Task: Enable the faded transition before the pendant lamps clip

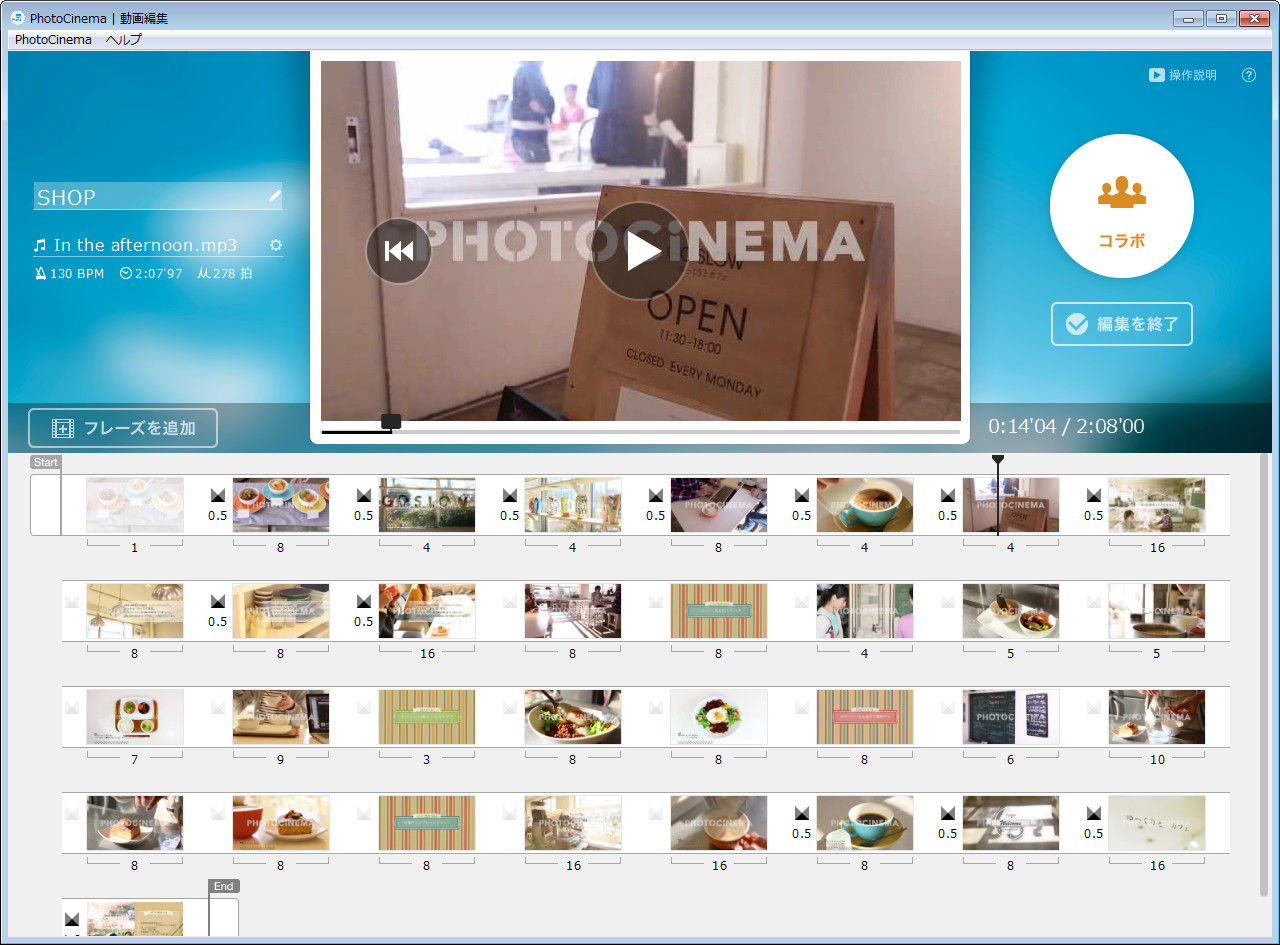Action: click(72, 601)
